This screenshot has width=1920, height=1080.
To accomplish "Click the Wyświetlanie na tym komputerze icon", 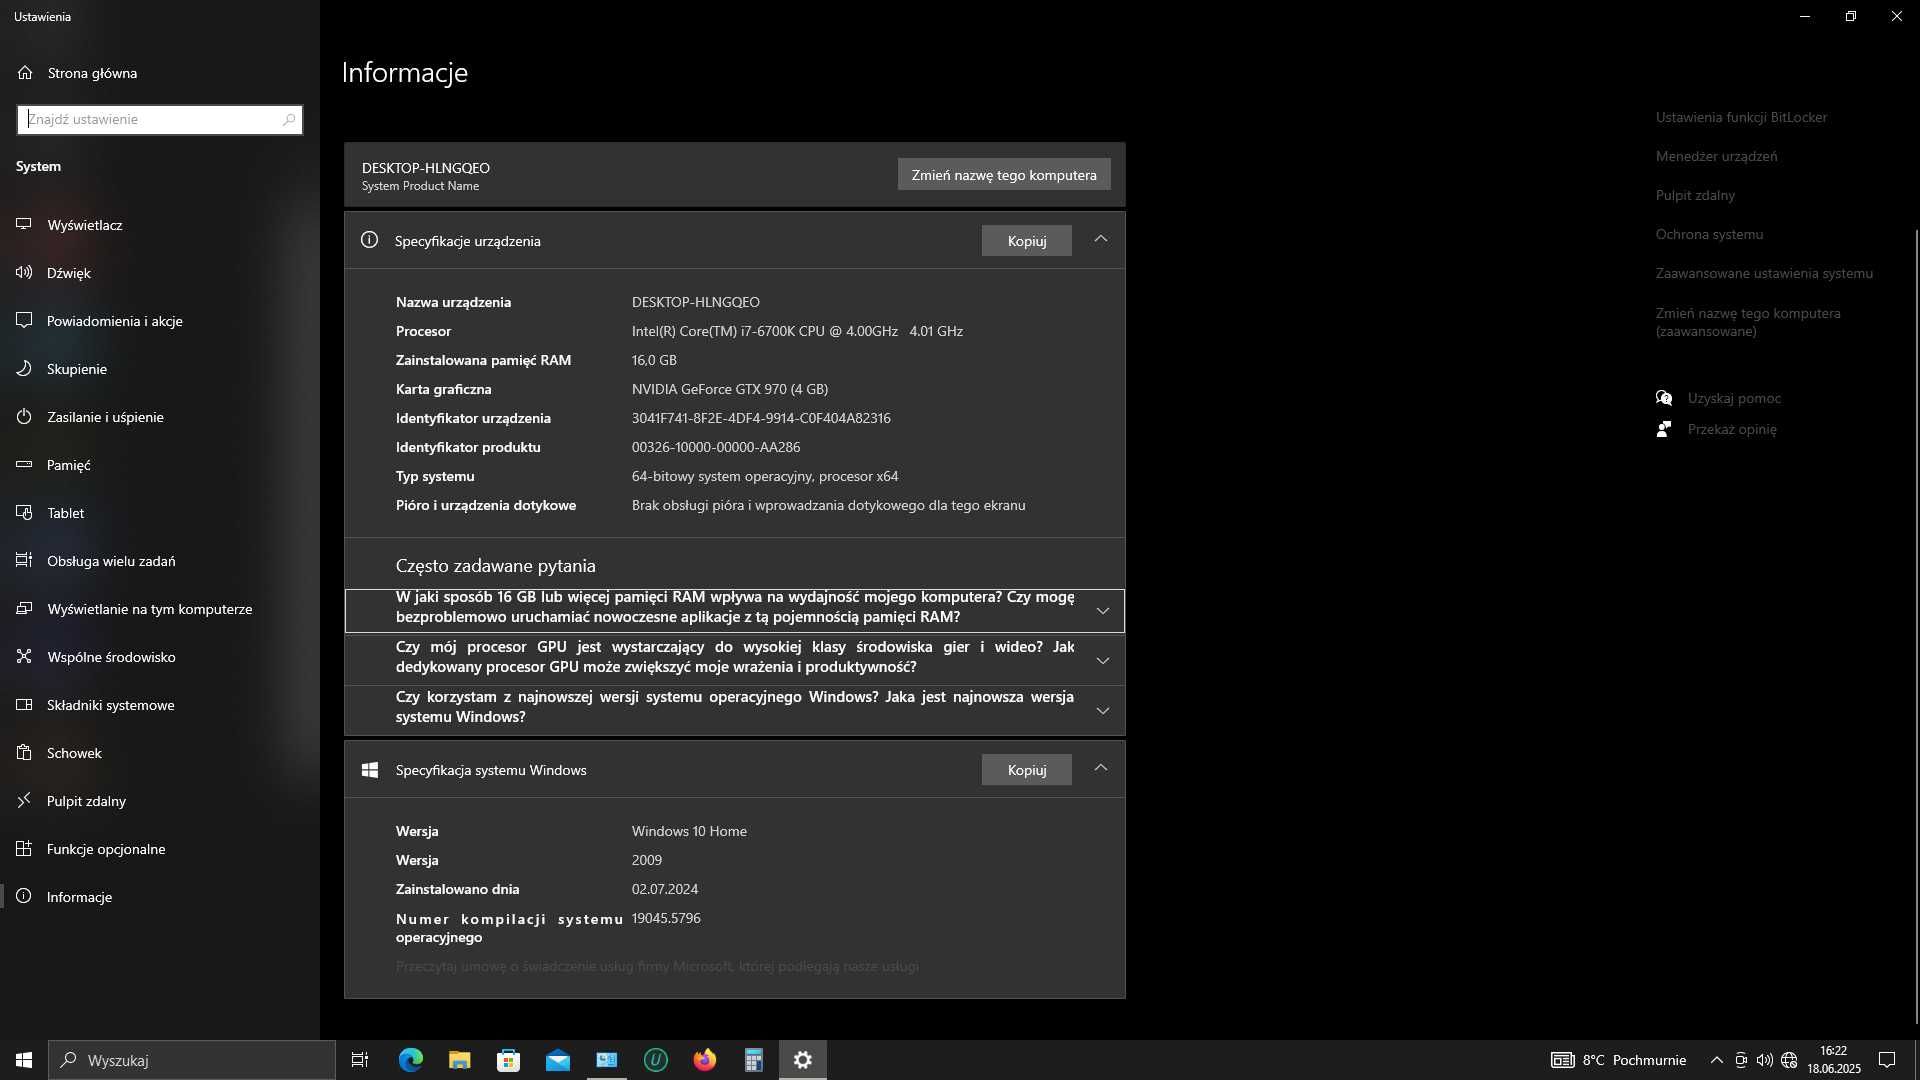I will click(x=24, y=609).
